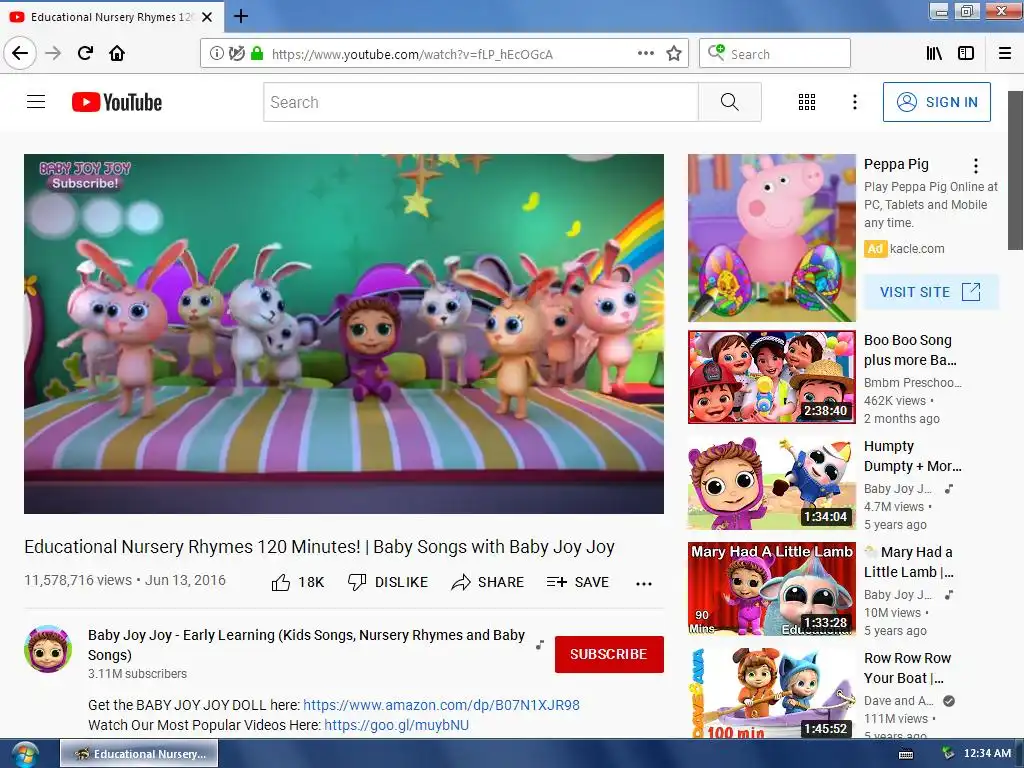Open the Peppa Pig ad options menu

(x=976, y=166)
